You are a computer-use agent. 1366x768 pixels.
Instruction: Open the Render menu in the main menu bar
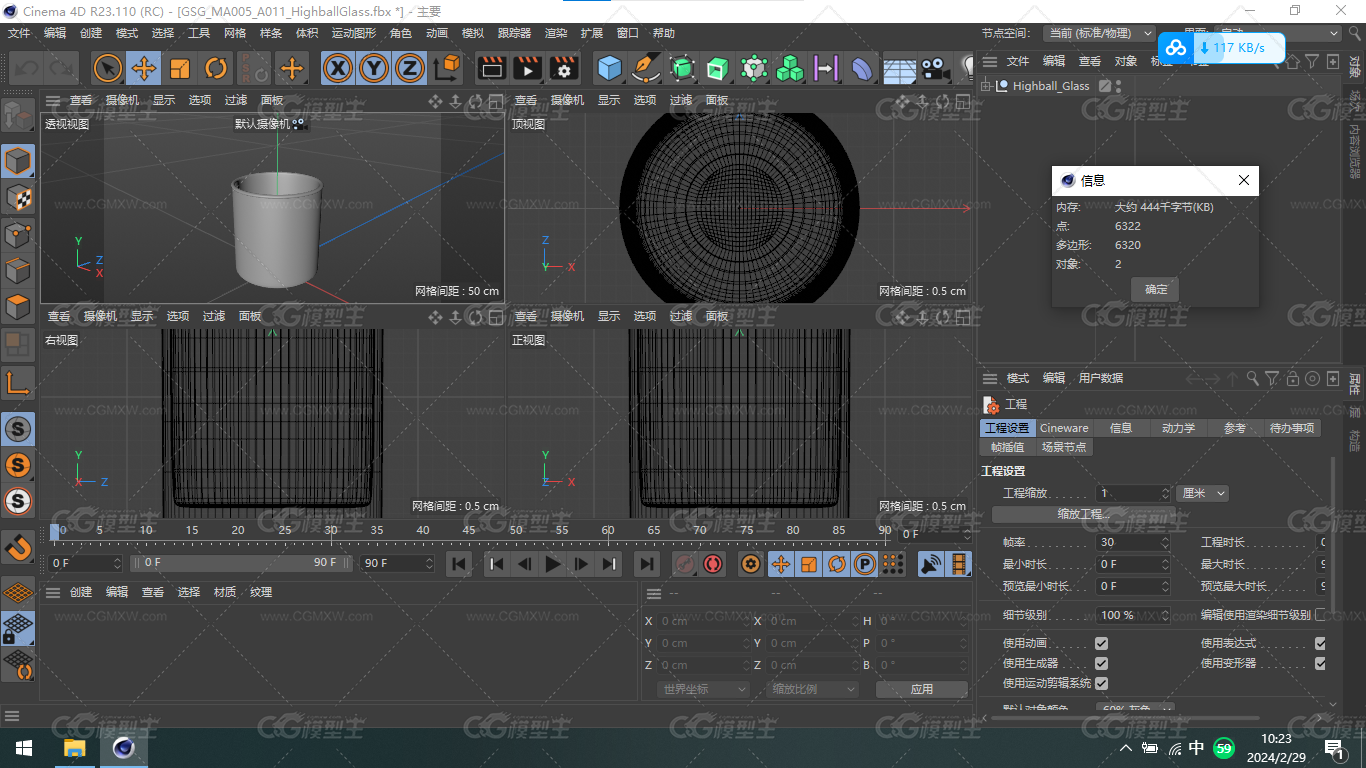coord(556,33)
